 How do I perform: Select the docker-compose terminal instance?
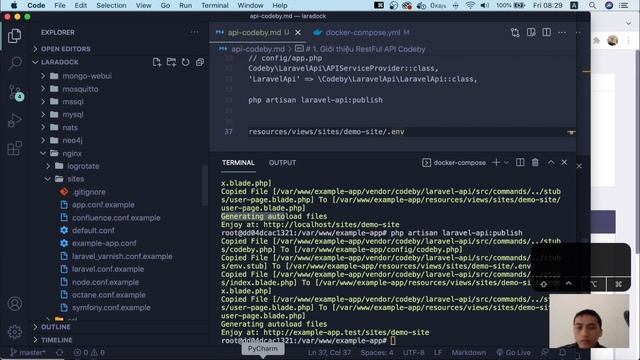[454, 162]
